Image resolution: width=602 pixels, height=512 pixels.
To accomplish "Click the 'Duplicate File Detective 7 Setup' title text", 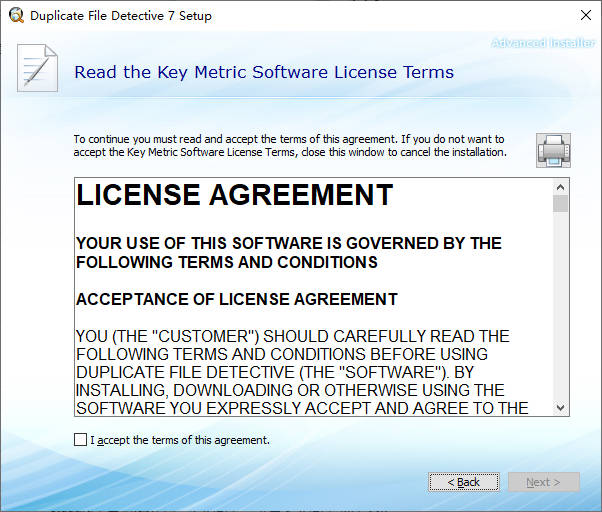I will pyautogui.click(x=121, y=16).
